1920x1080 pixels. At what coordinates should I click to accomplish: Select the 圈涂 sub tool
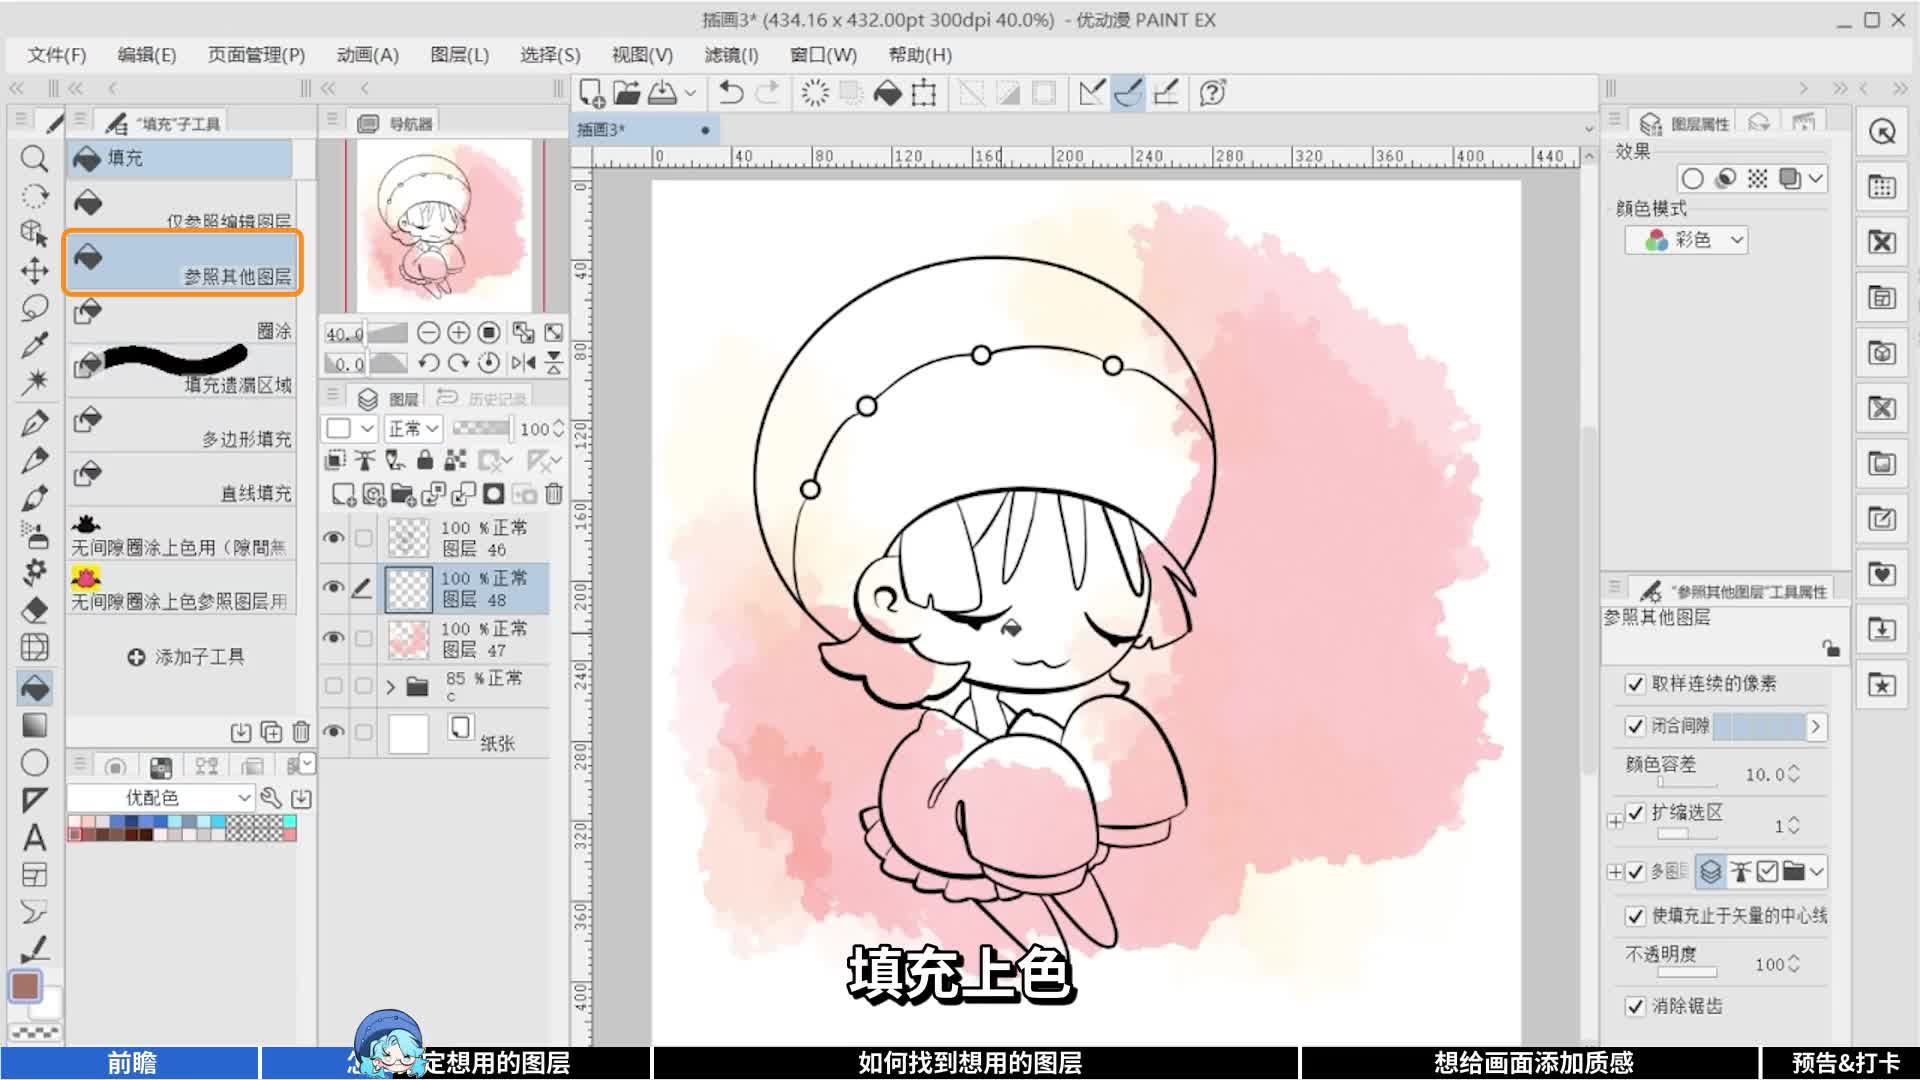(x=182, y=319)
